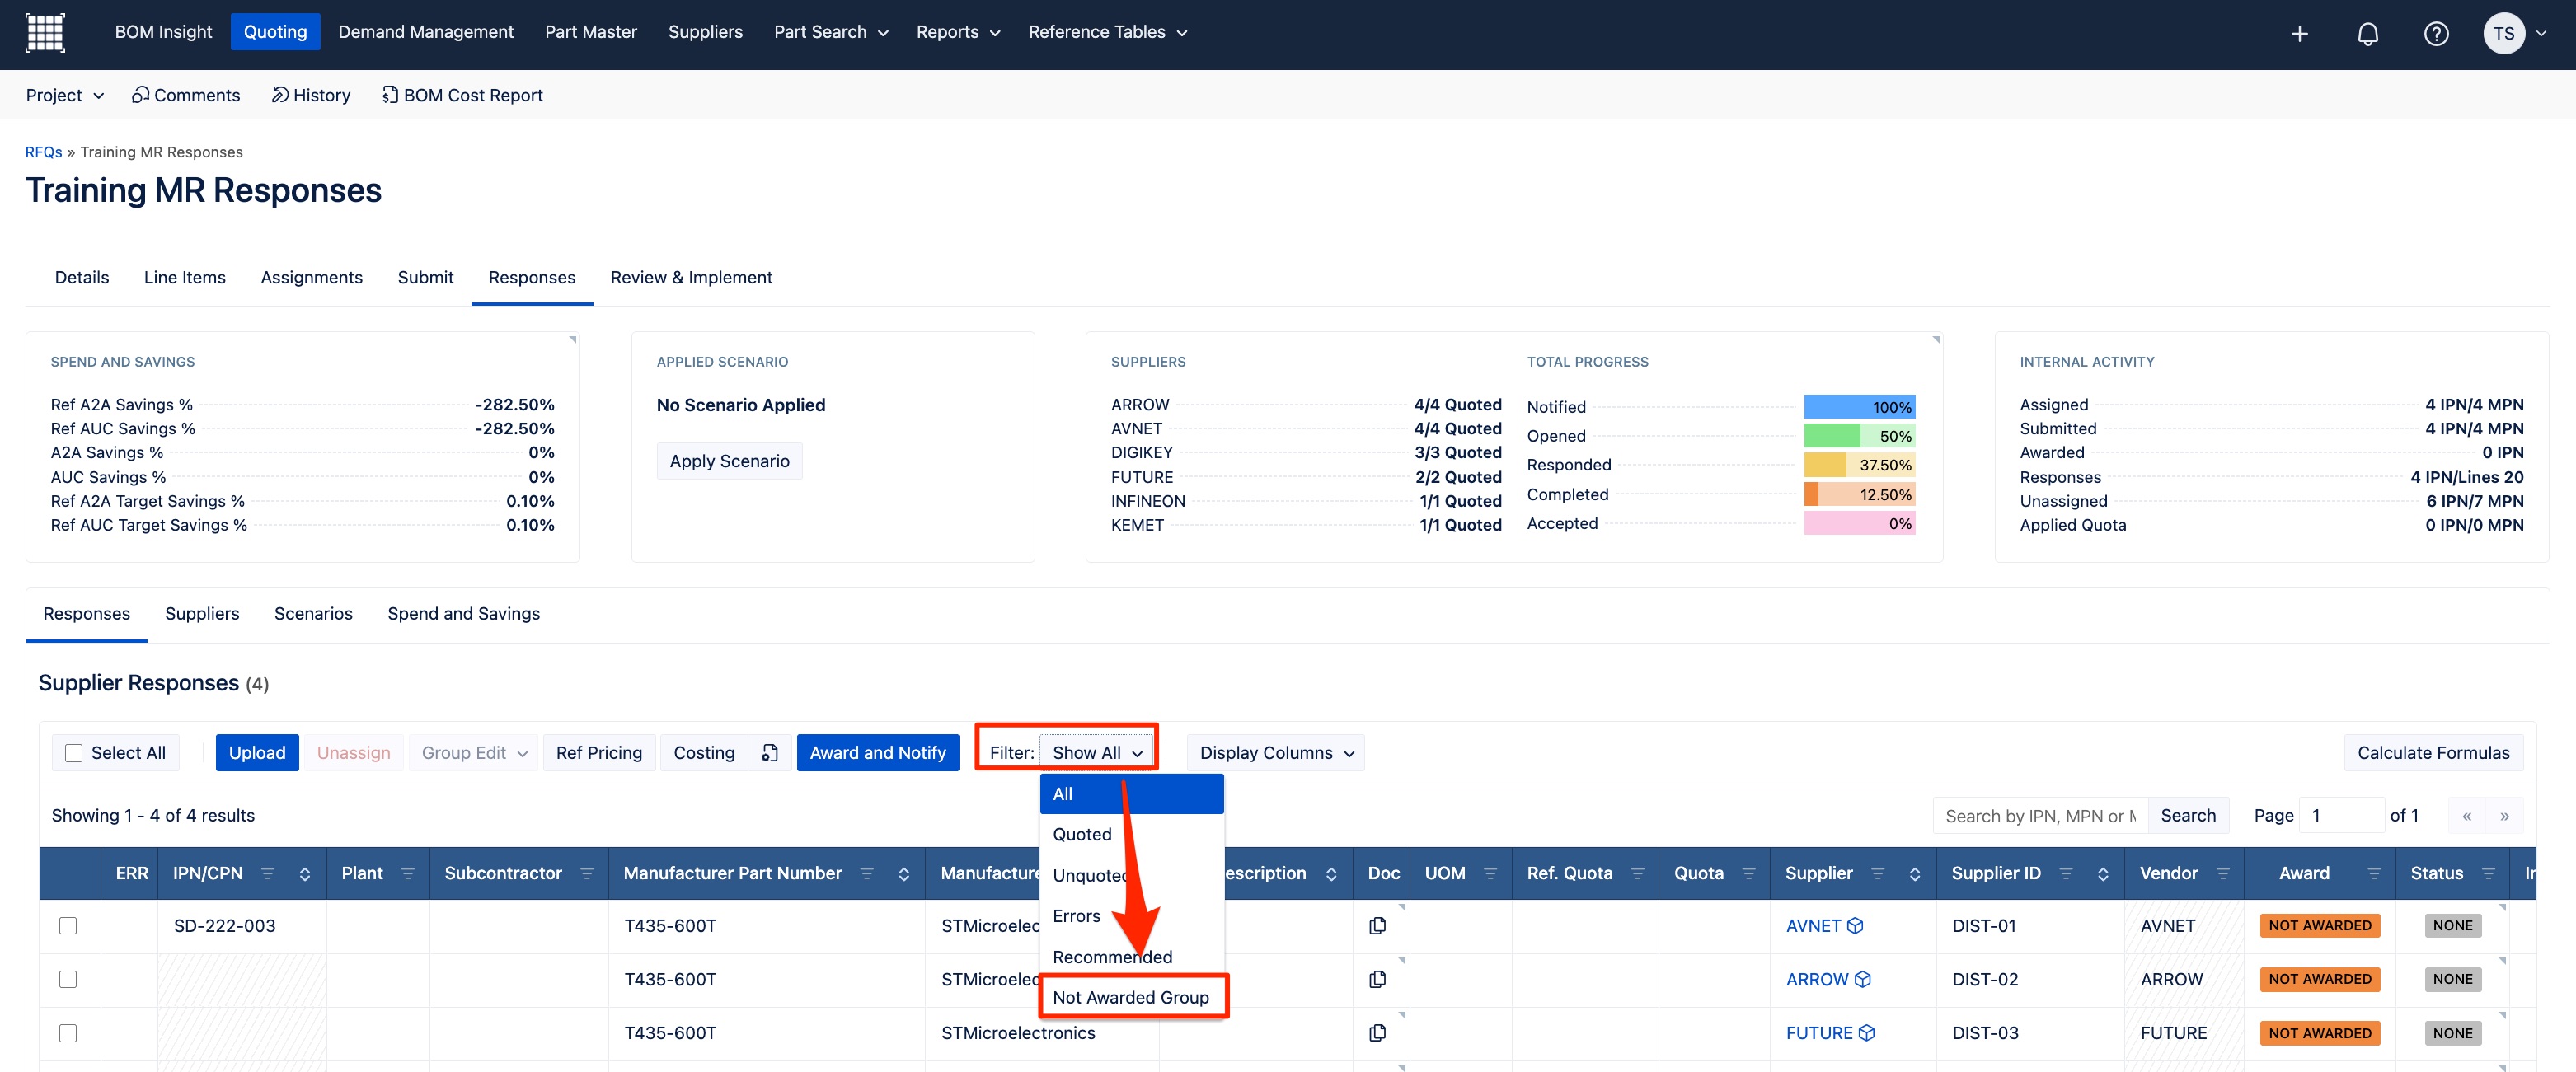Tick the Select All checkbox
Viewport: 2576px width, 1072px height.
pos(74,753)
